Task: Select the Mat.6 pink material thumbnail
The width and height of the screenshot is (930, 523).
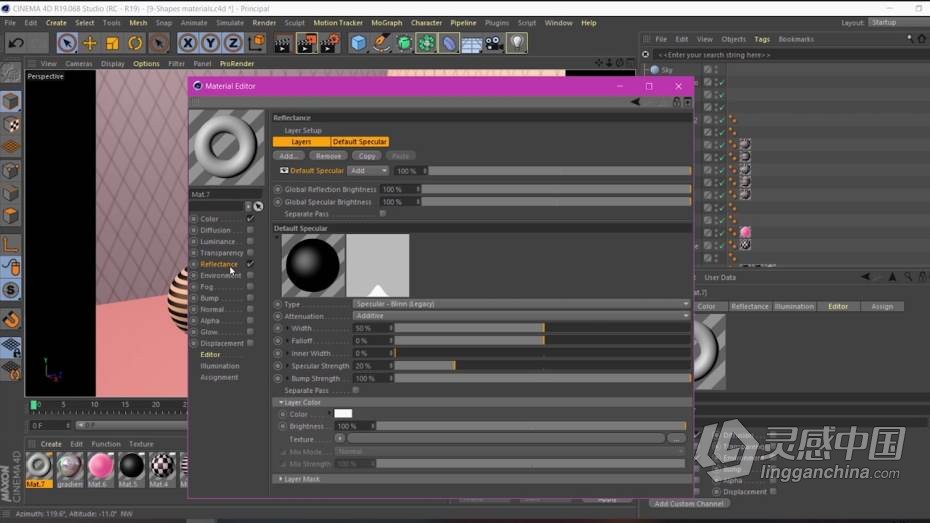Action: pos(100,466)
